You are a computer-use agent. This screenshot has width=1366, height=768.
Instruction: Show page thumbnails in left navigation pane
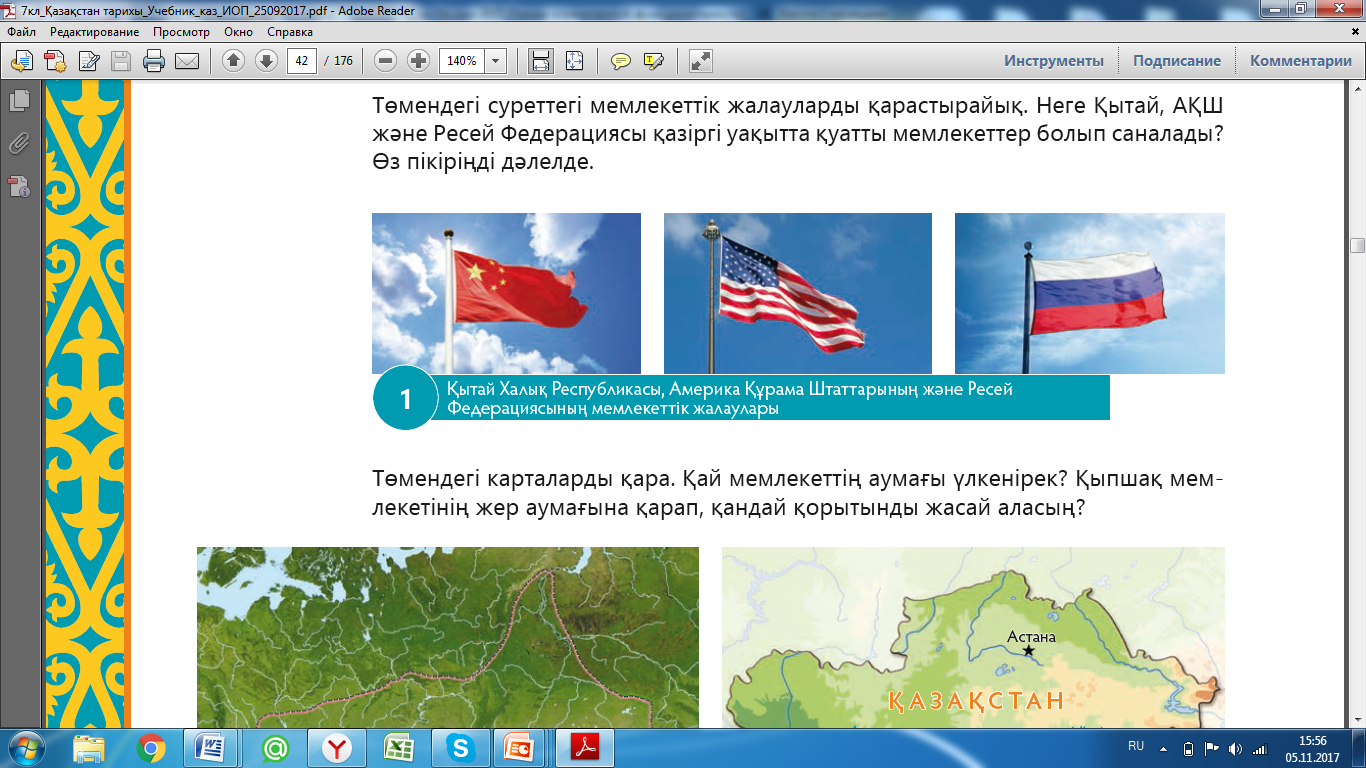click(19, 100)
